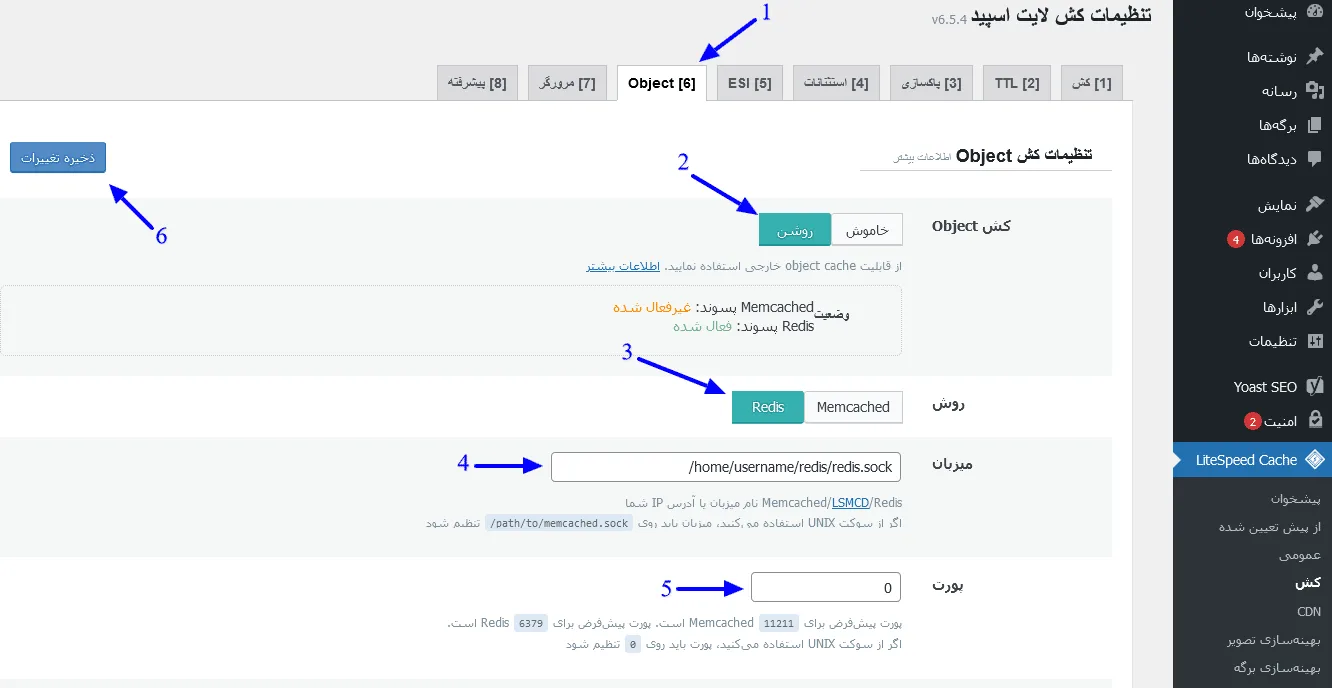
Task: Switch to the ESI [5] tab
Action: (x=749, y=83)
